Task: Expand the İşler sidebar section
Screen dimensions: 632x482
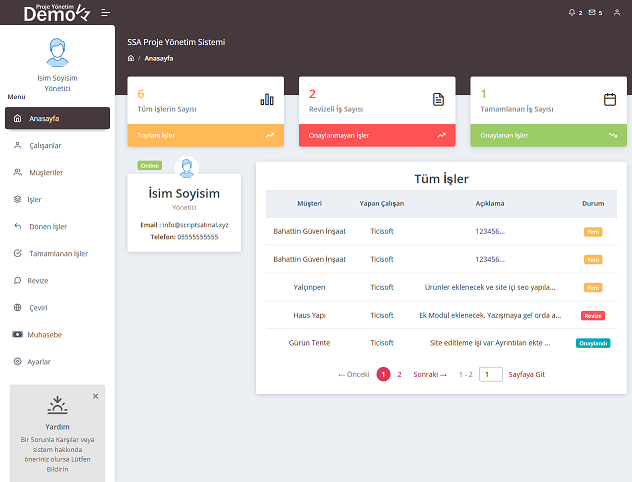Action: tap(34, 199)
